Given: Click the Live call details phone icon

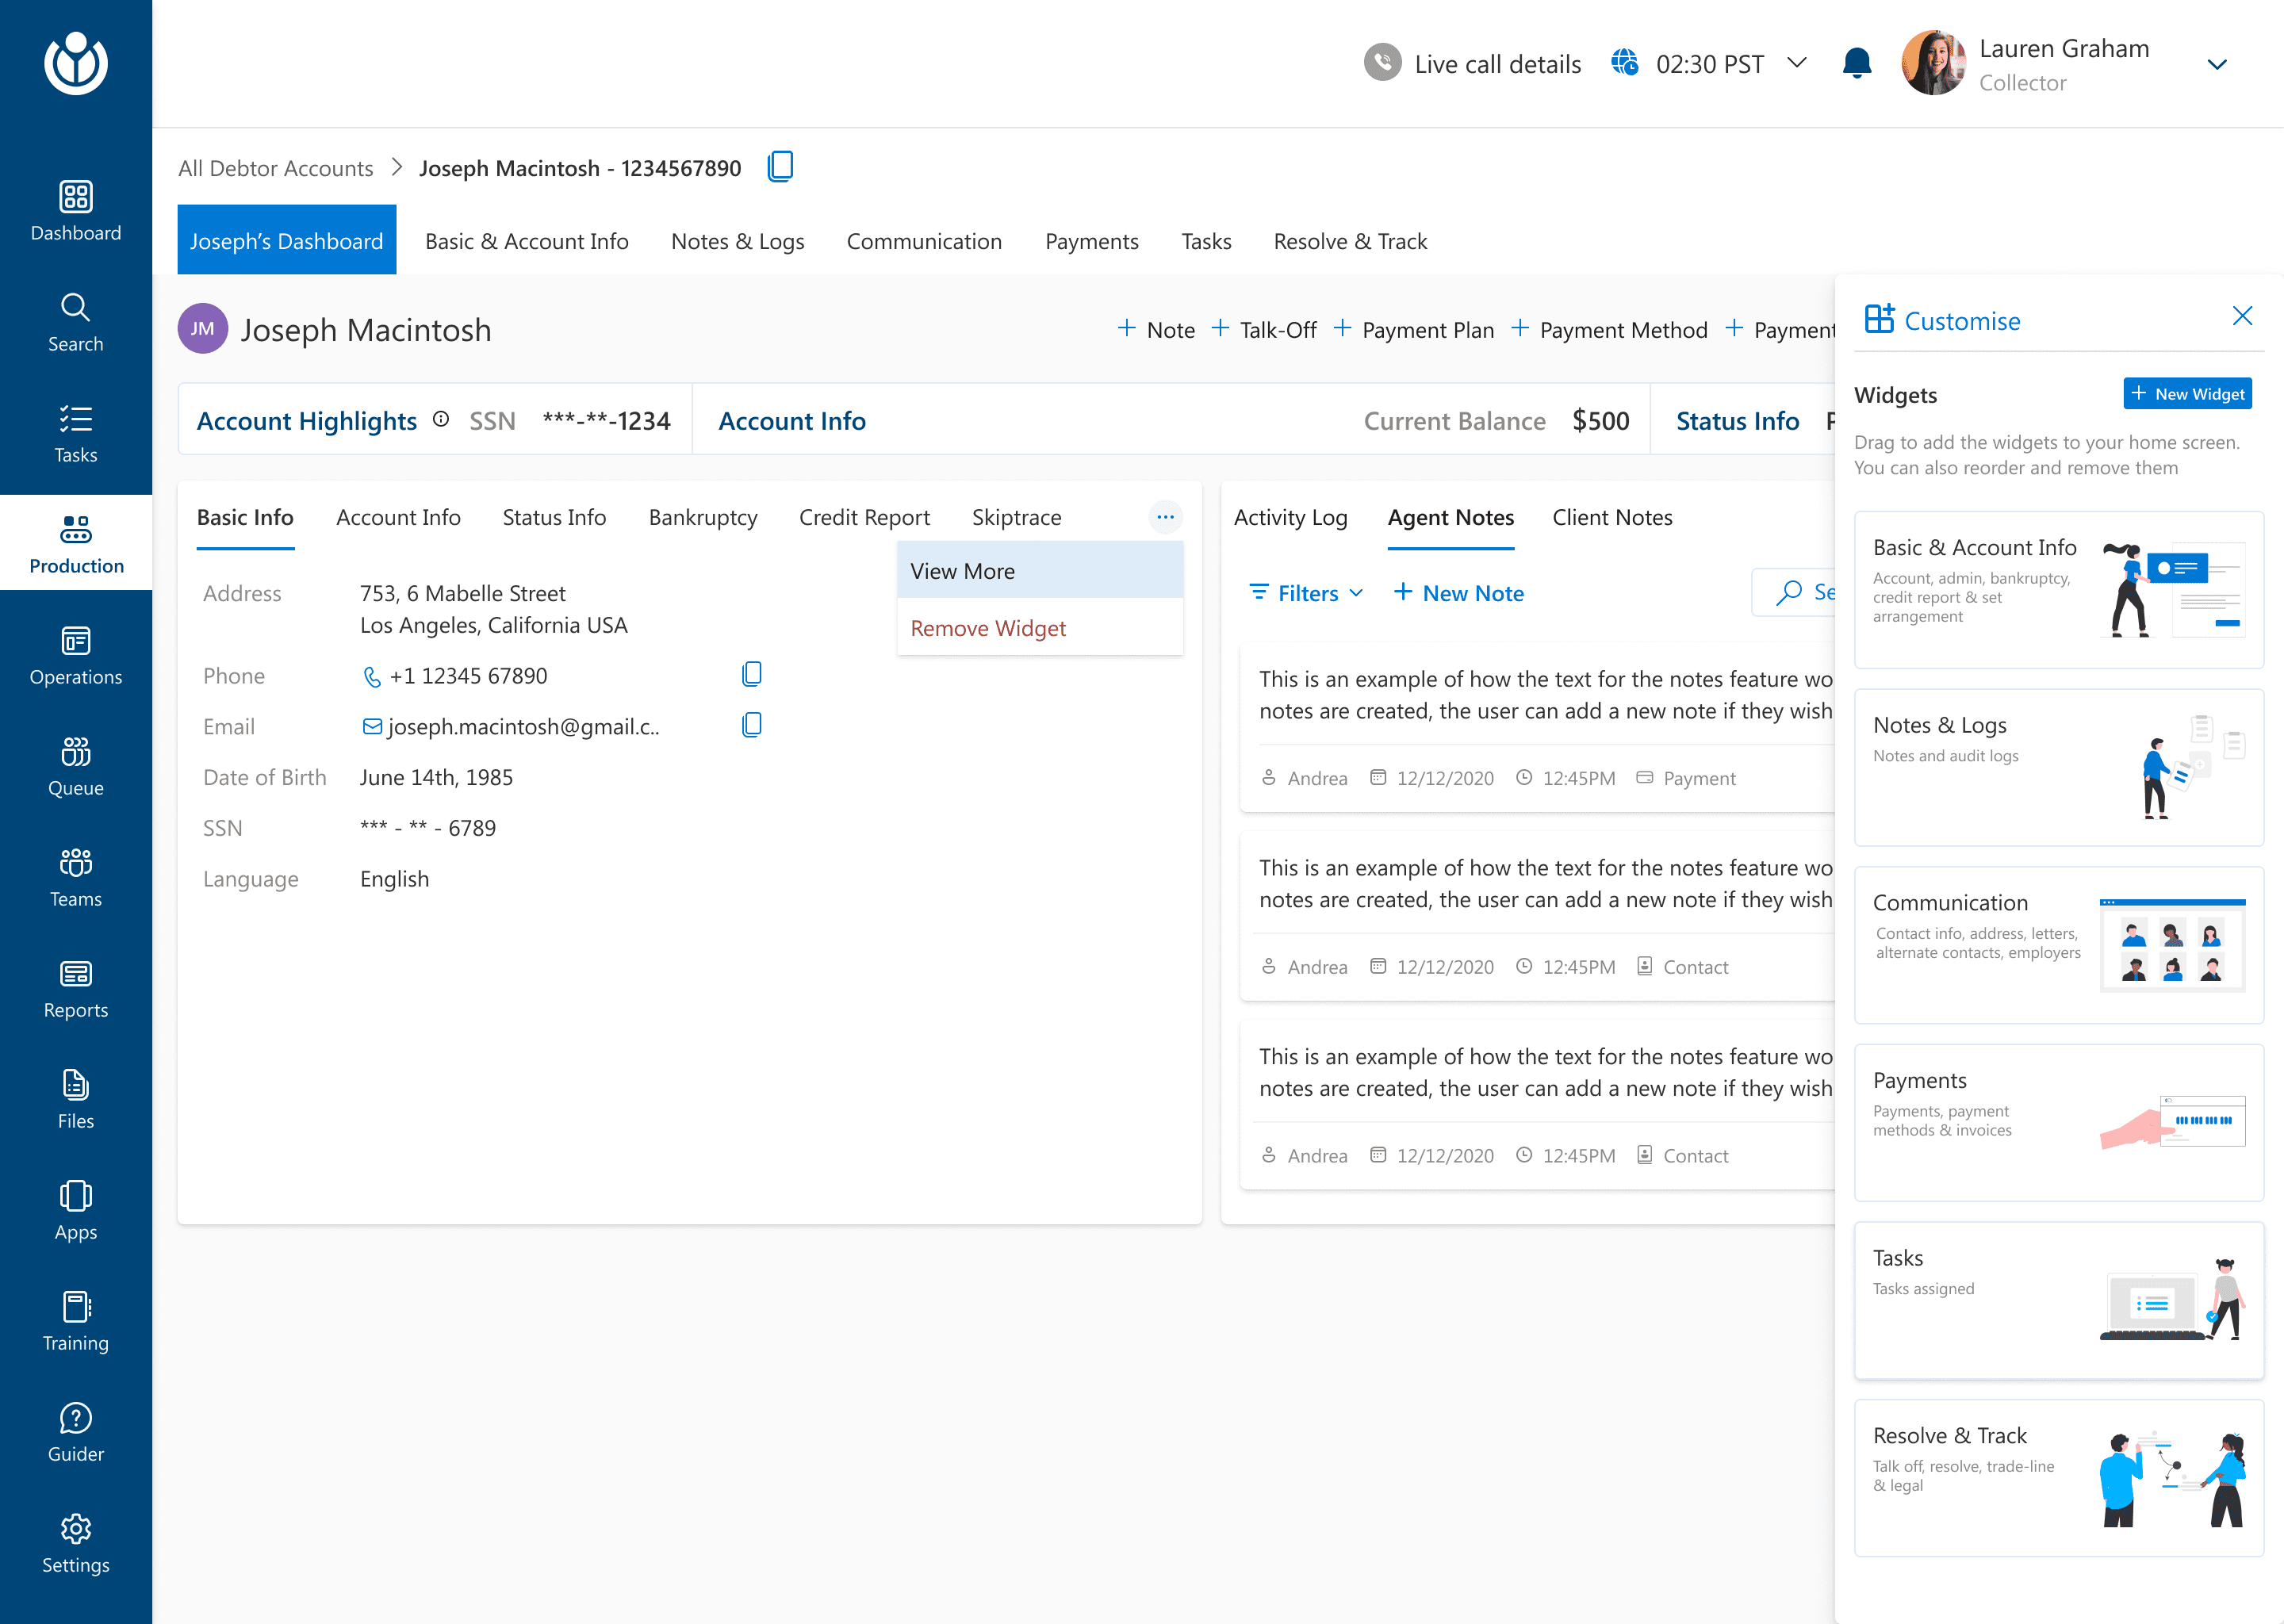Looking at the screenshot, I should 1382,63.
